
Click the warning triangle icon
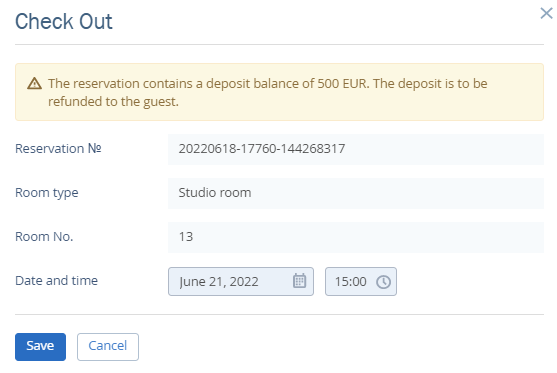click(34, 84)
